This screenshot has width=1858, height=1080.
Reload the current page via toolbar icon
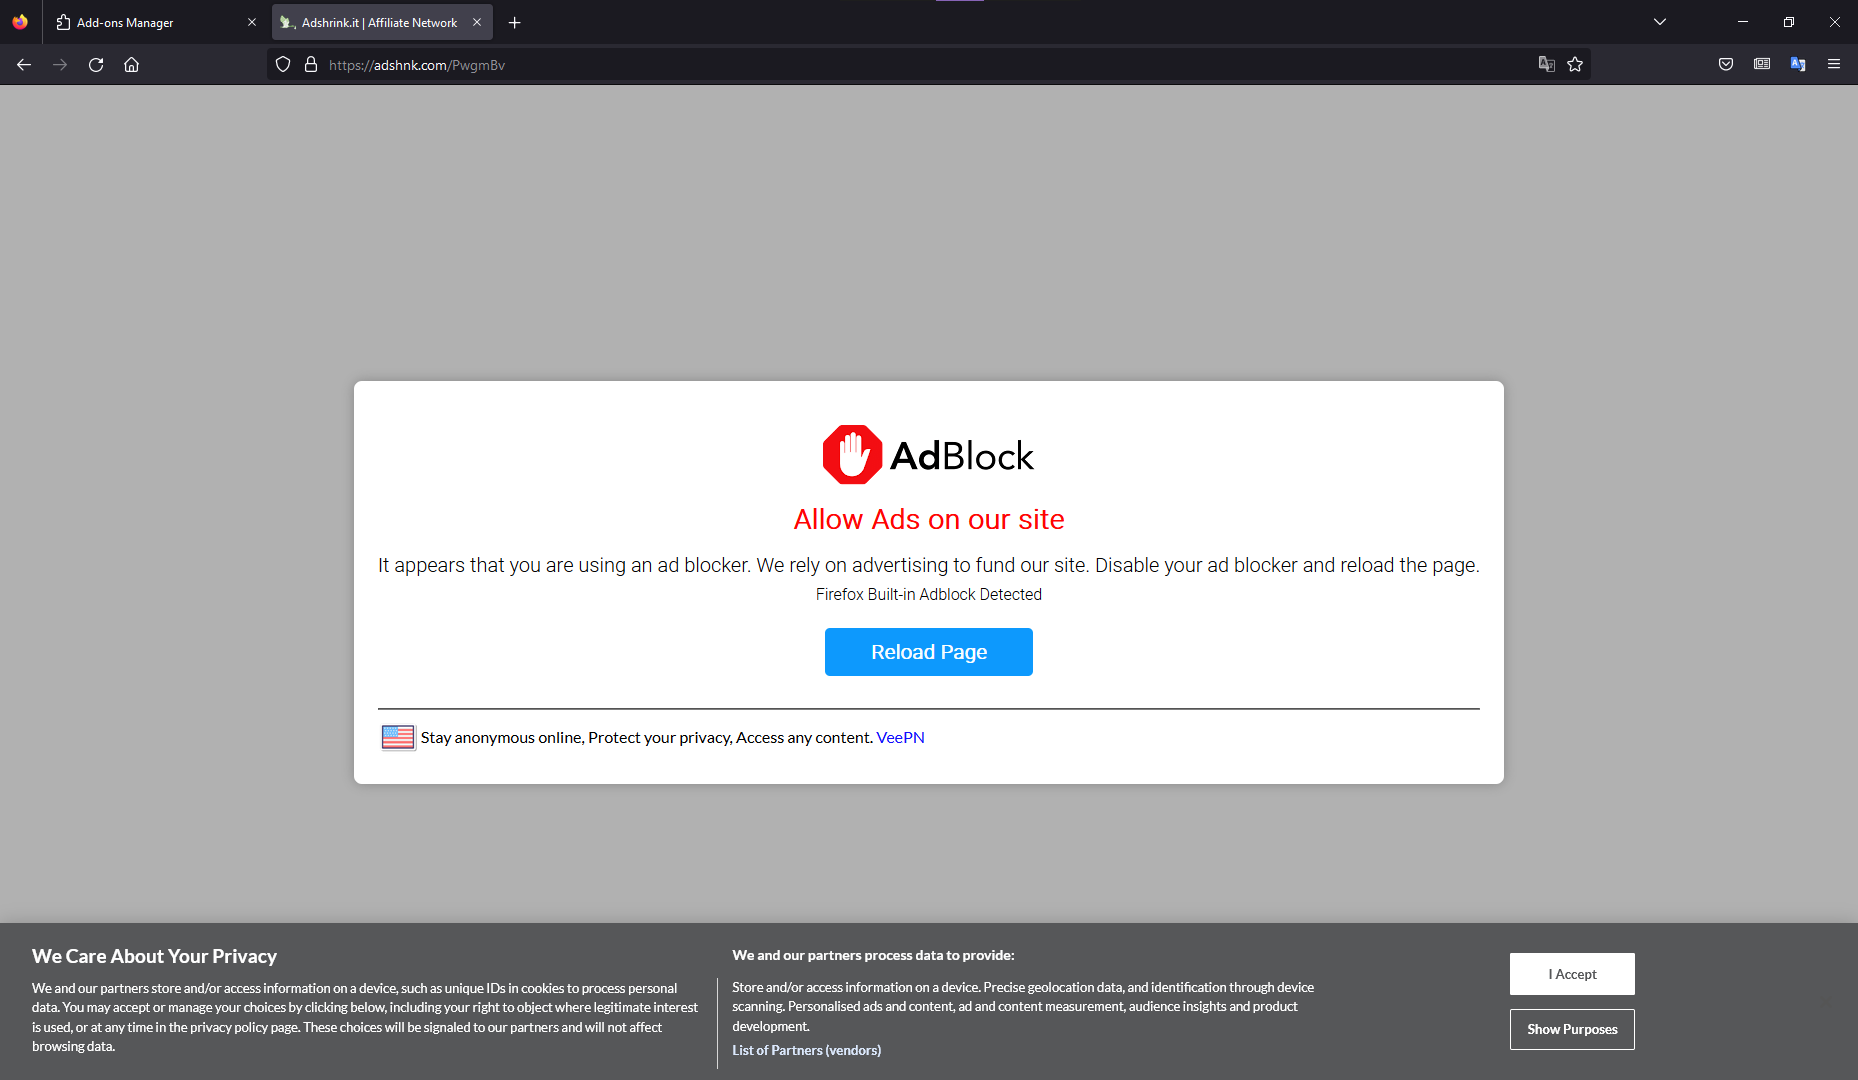pyautogui.click(x=95, y=64)
